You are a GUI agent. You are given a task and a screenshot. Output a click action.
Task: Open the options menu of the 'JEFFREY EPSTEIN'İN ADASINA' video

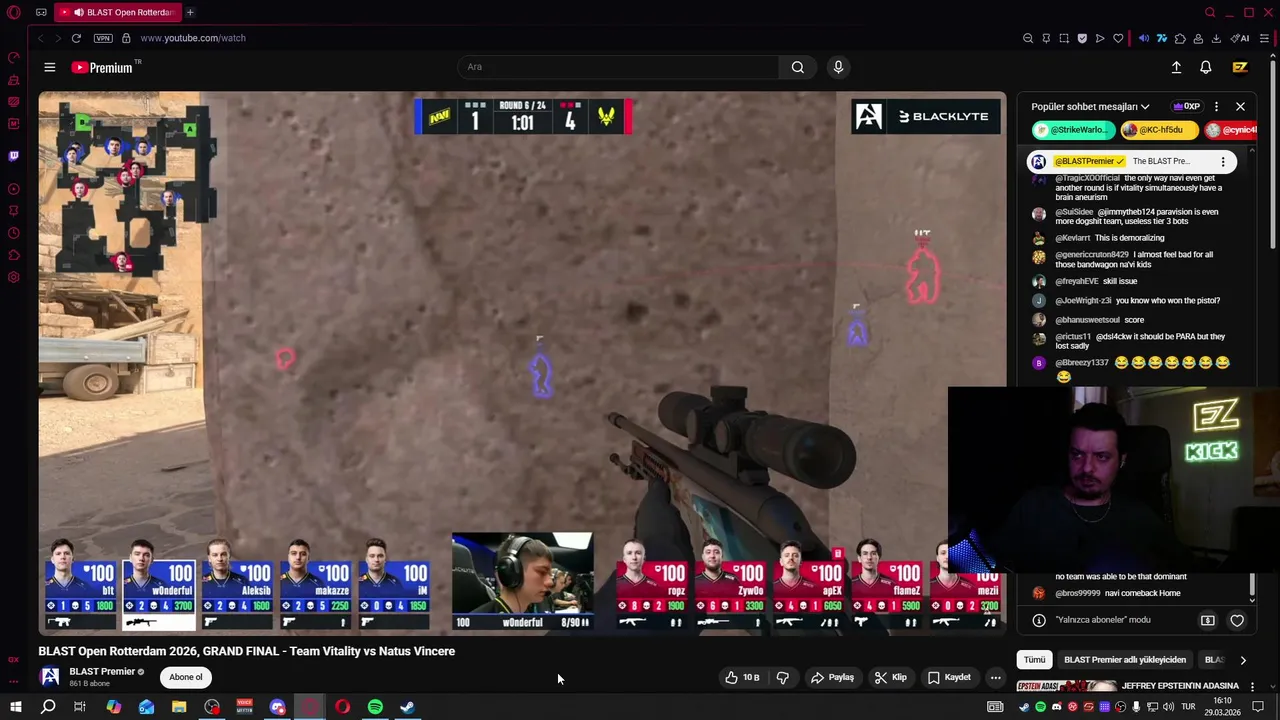coord(1252,687)
